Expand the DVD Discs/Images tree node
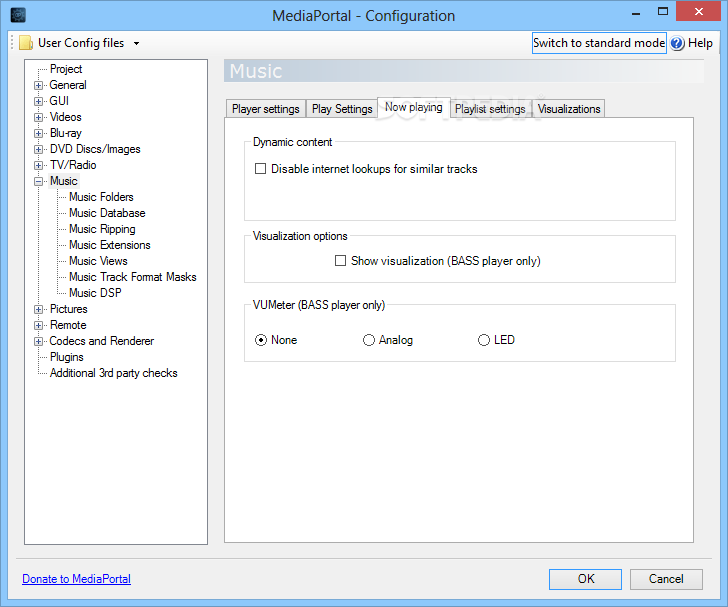 (39, 150)
